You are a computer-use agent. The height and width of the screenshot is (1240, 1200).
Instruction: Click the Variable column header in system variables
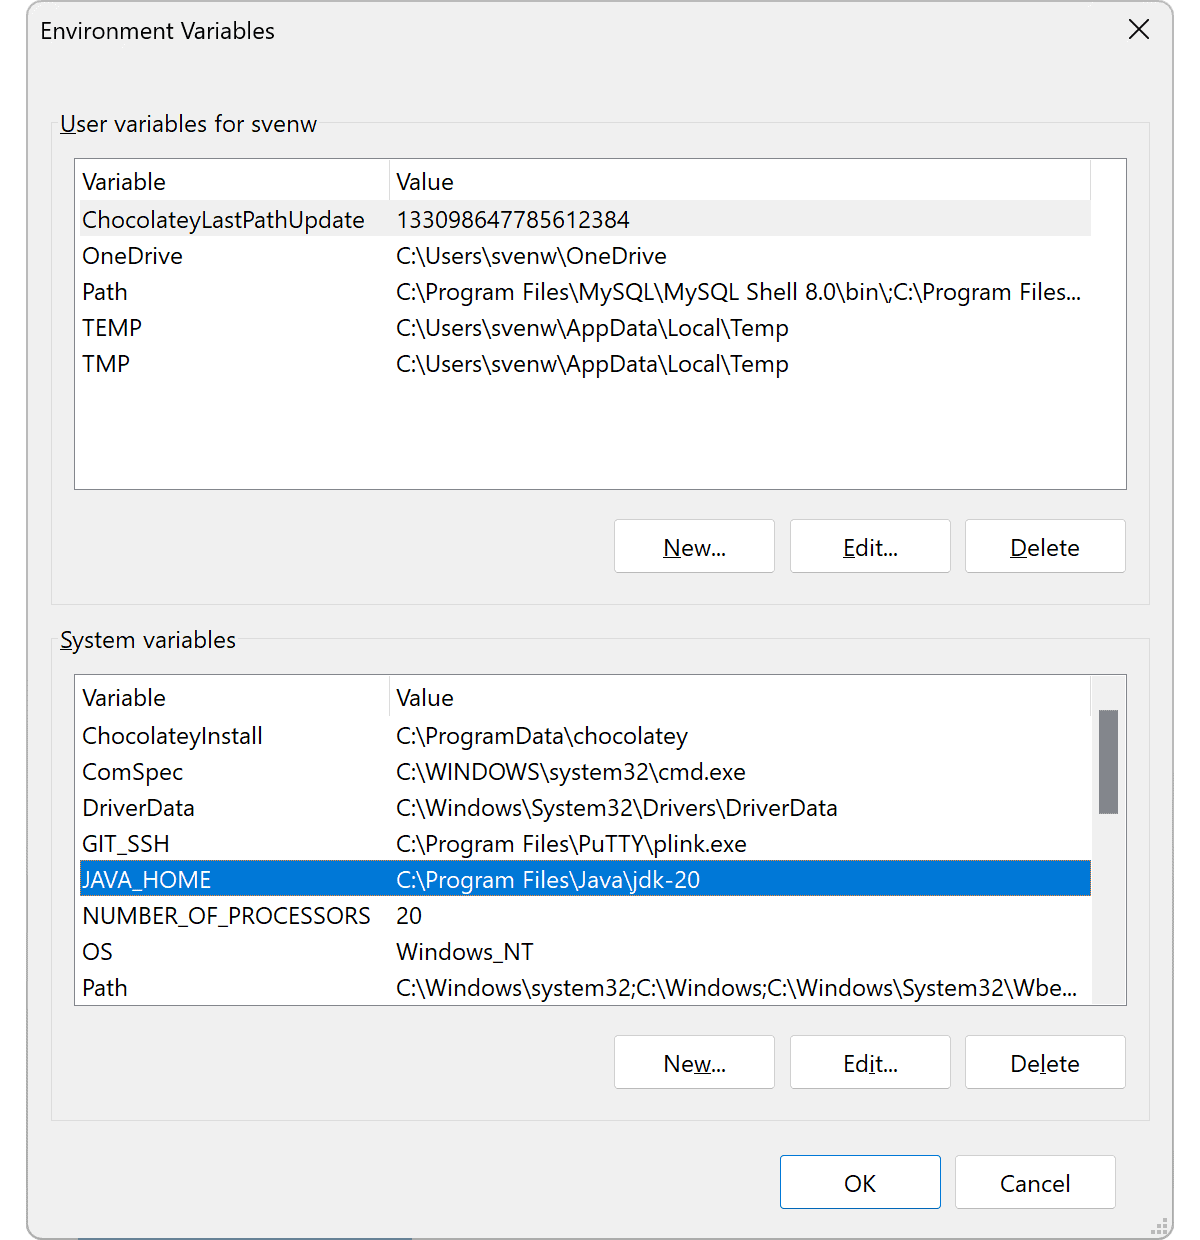point(230,697)
